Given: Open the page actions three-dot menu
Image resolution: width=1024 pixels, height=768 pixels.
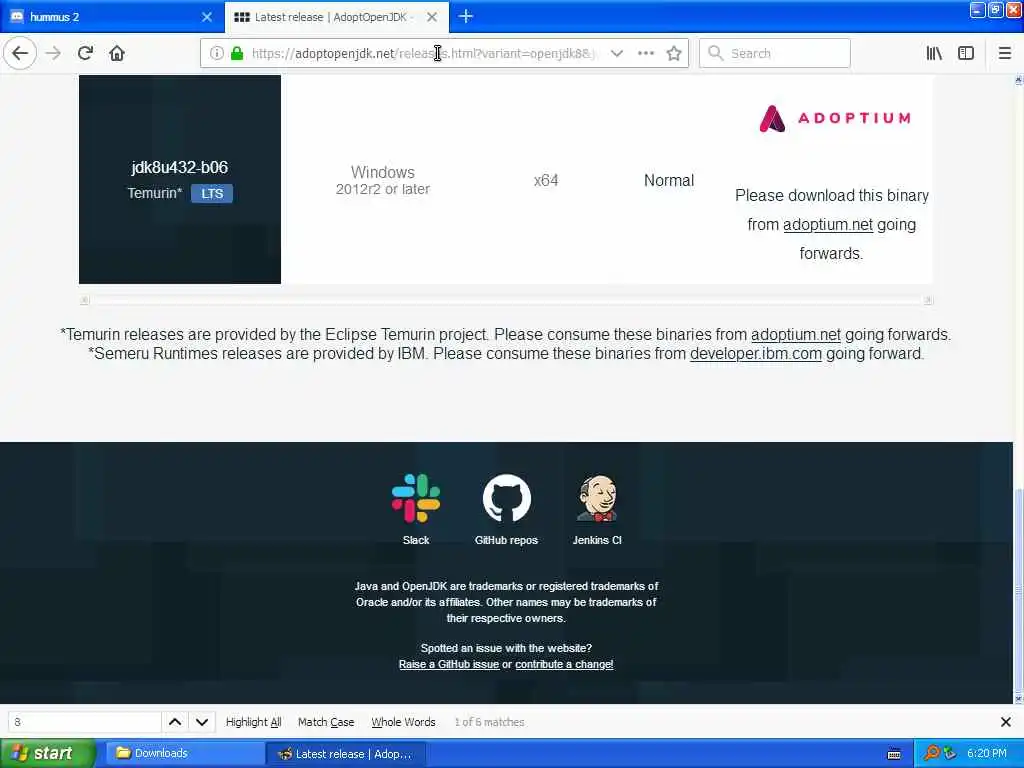Looking at the screenshot, I should pos(645,53).
